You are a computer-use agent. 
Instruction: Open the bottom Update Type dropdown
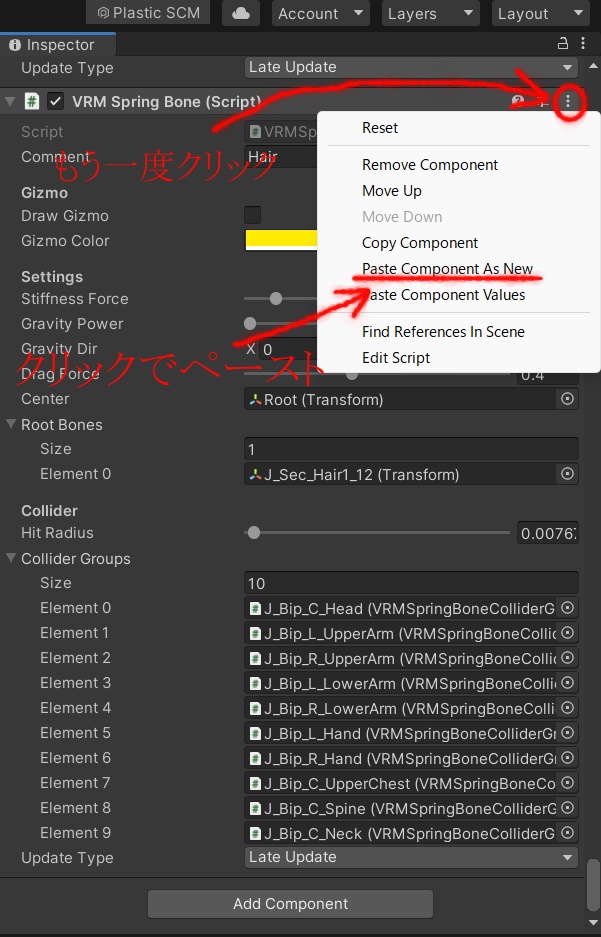click(411, 857)
